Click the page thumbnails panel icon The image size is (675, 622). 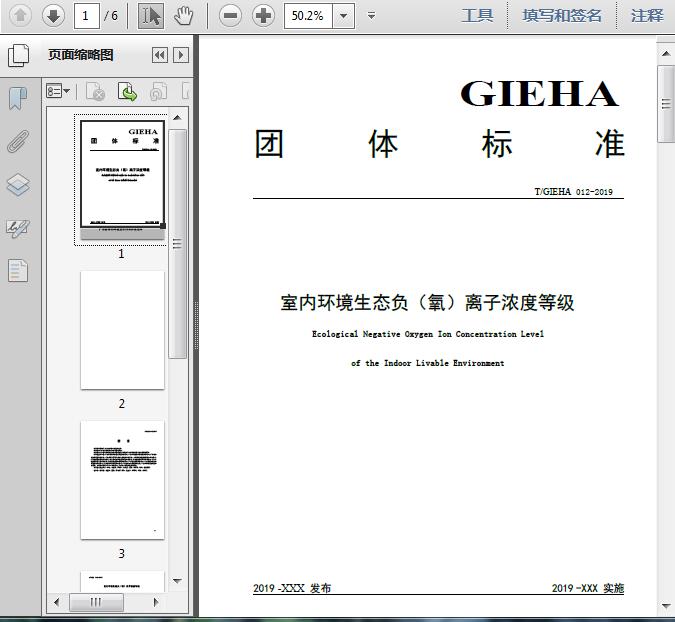(x=18, y=56)
